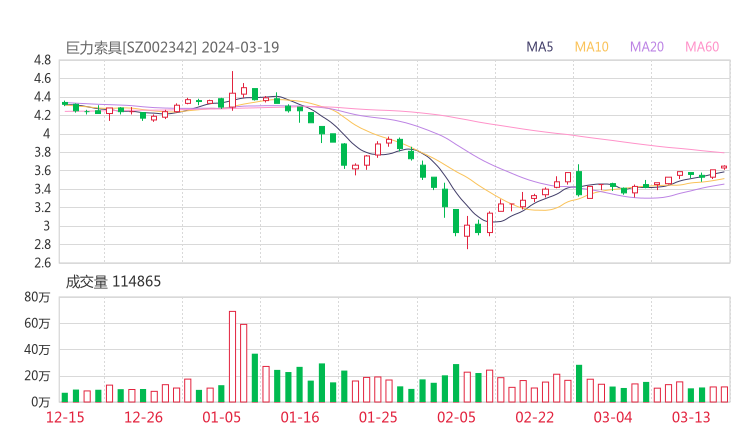Viewport: 740px width, 440px height.
Task: Click the 12-15 date label
Action: click(65, 417)
